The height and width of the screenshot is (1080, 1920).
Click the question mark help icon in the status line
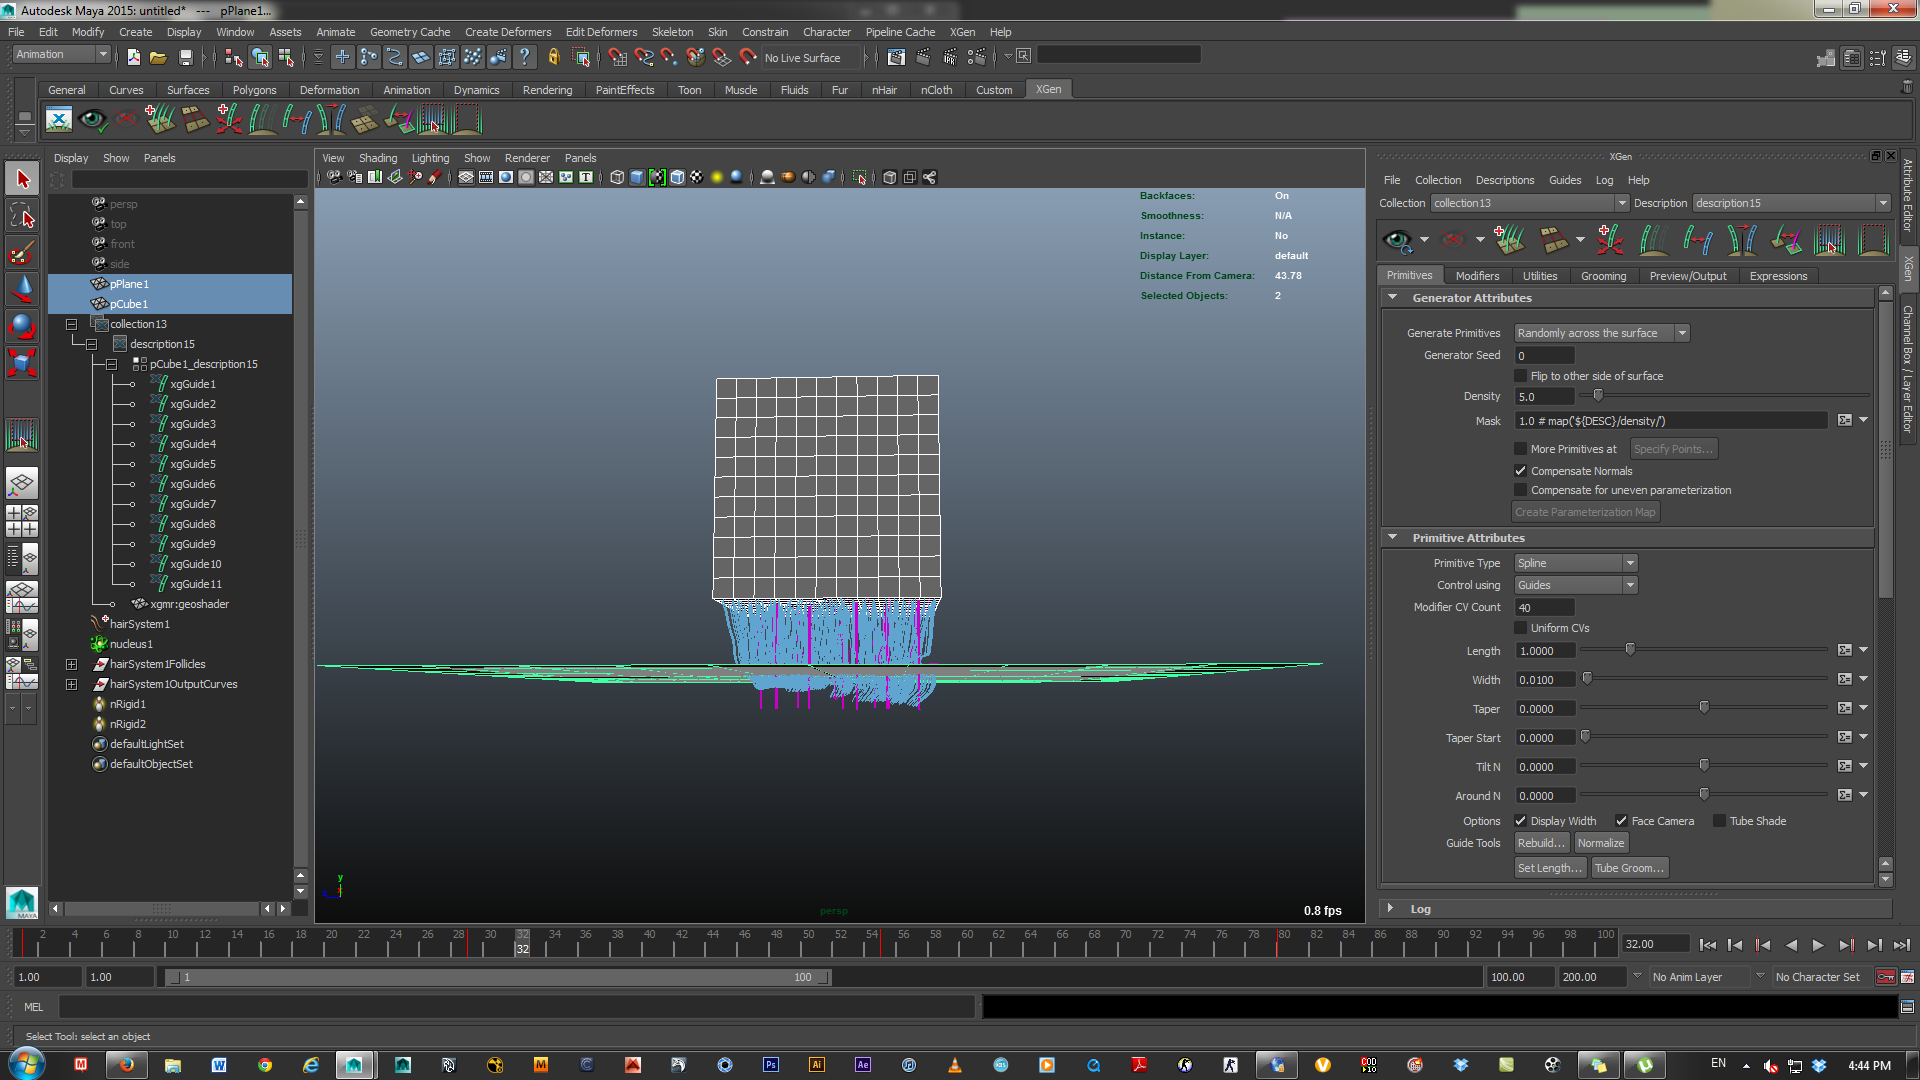(525, 58)
